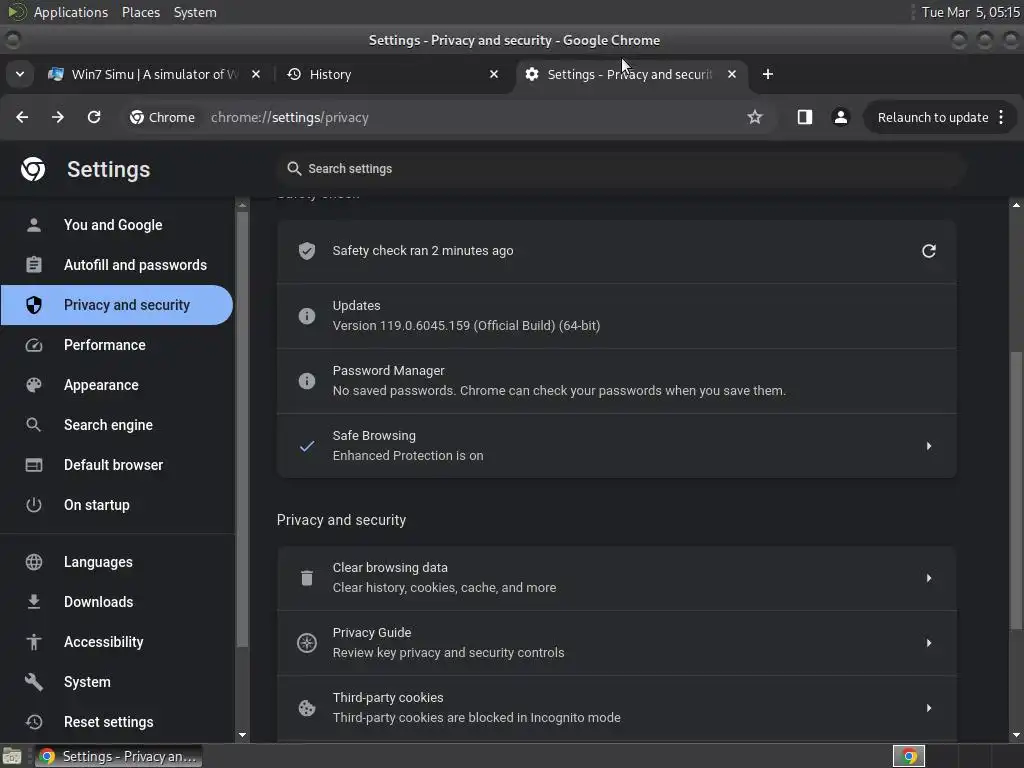
Task: Click the Reset settings clock icon
Action: point(34,722)
